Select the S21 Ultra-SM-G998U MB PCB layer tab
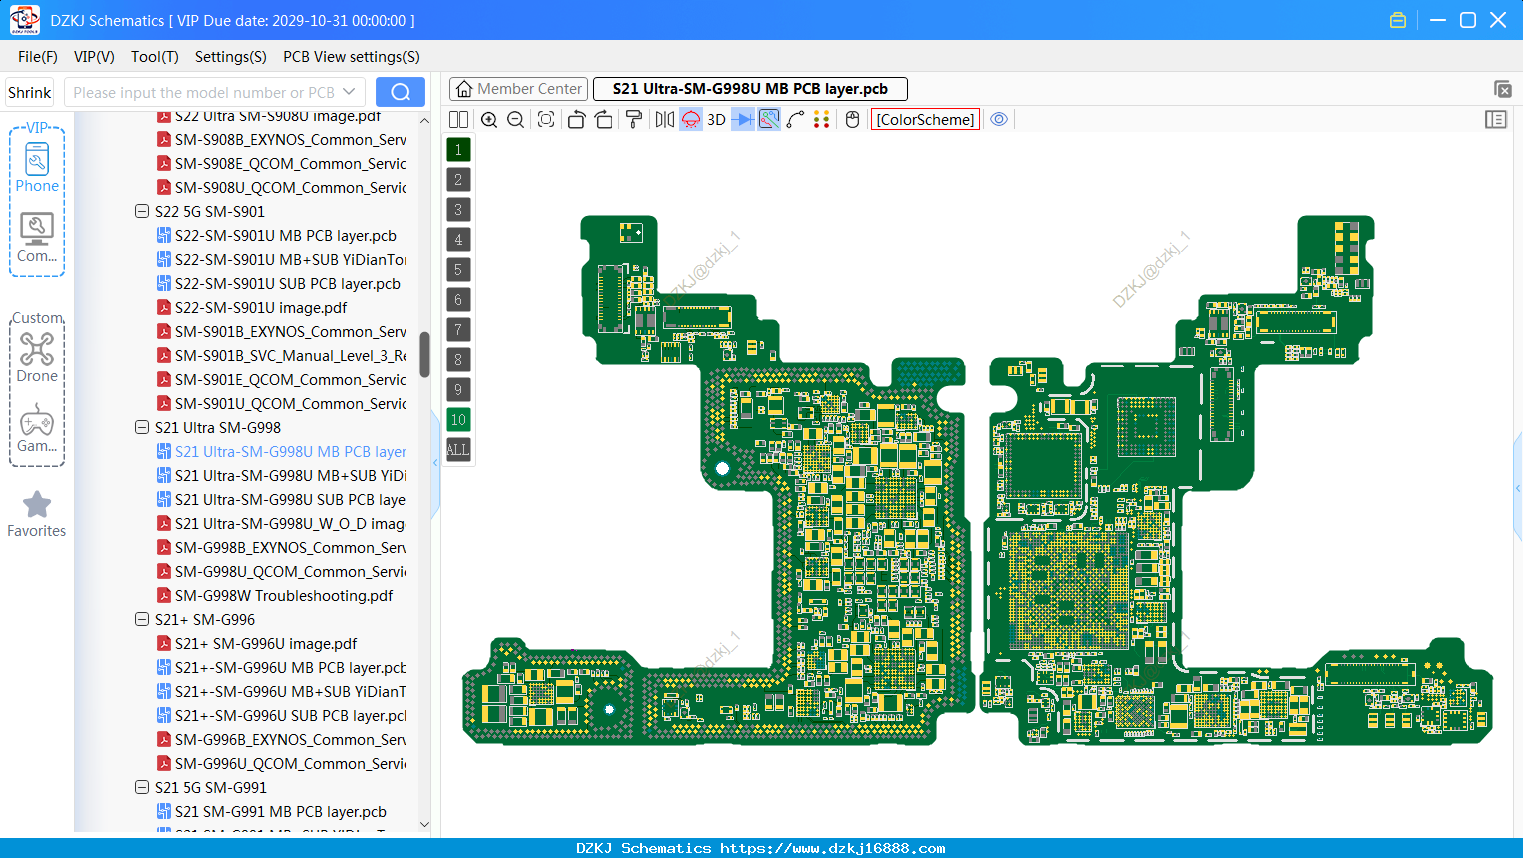Screen dimensions: 1523x858 click(x=750, y=89)
